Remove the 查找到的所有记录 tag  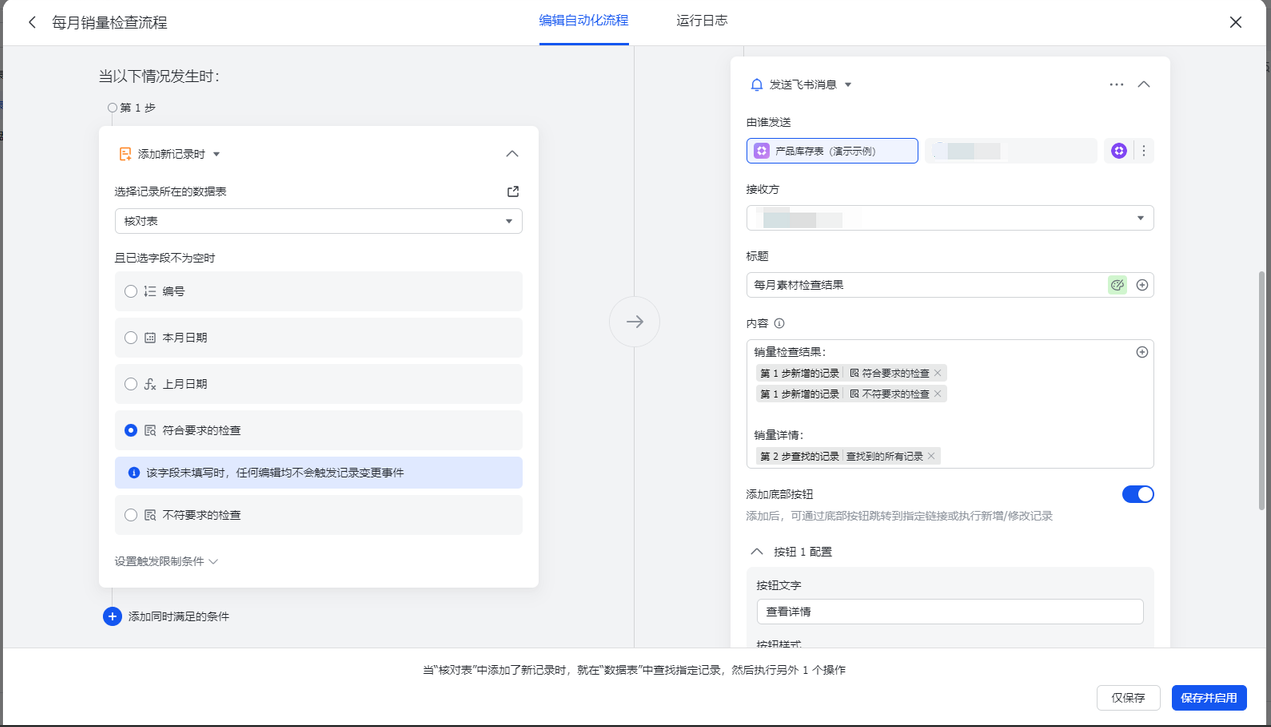point(931,456)
